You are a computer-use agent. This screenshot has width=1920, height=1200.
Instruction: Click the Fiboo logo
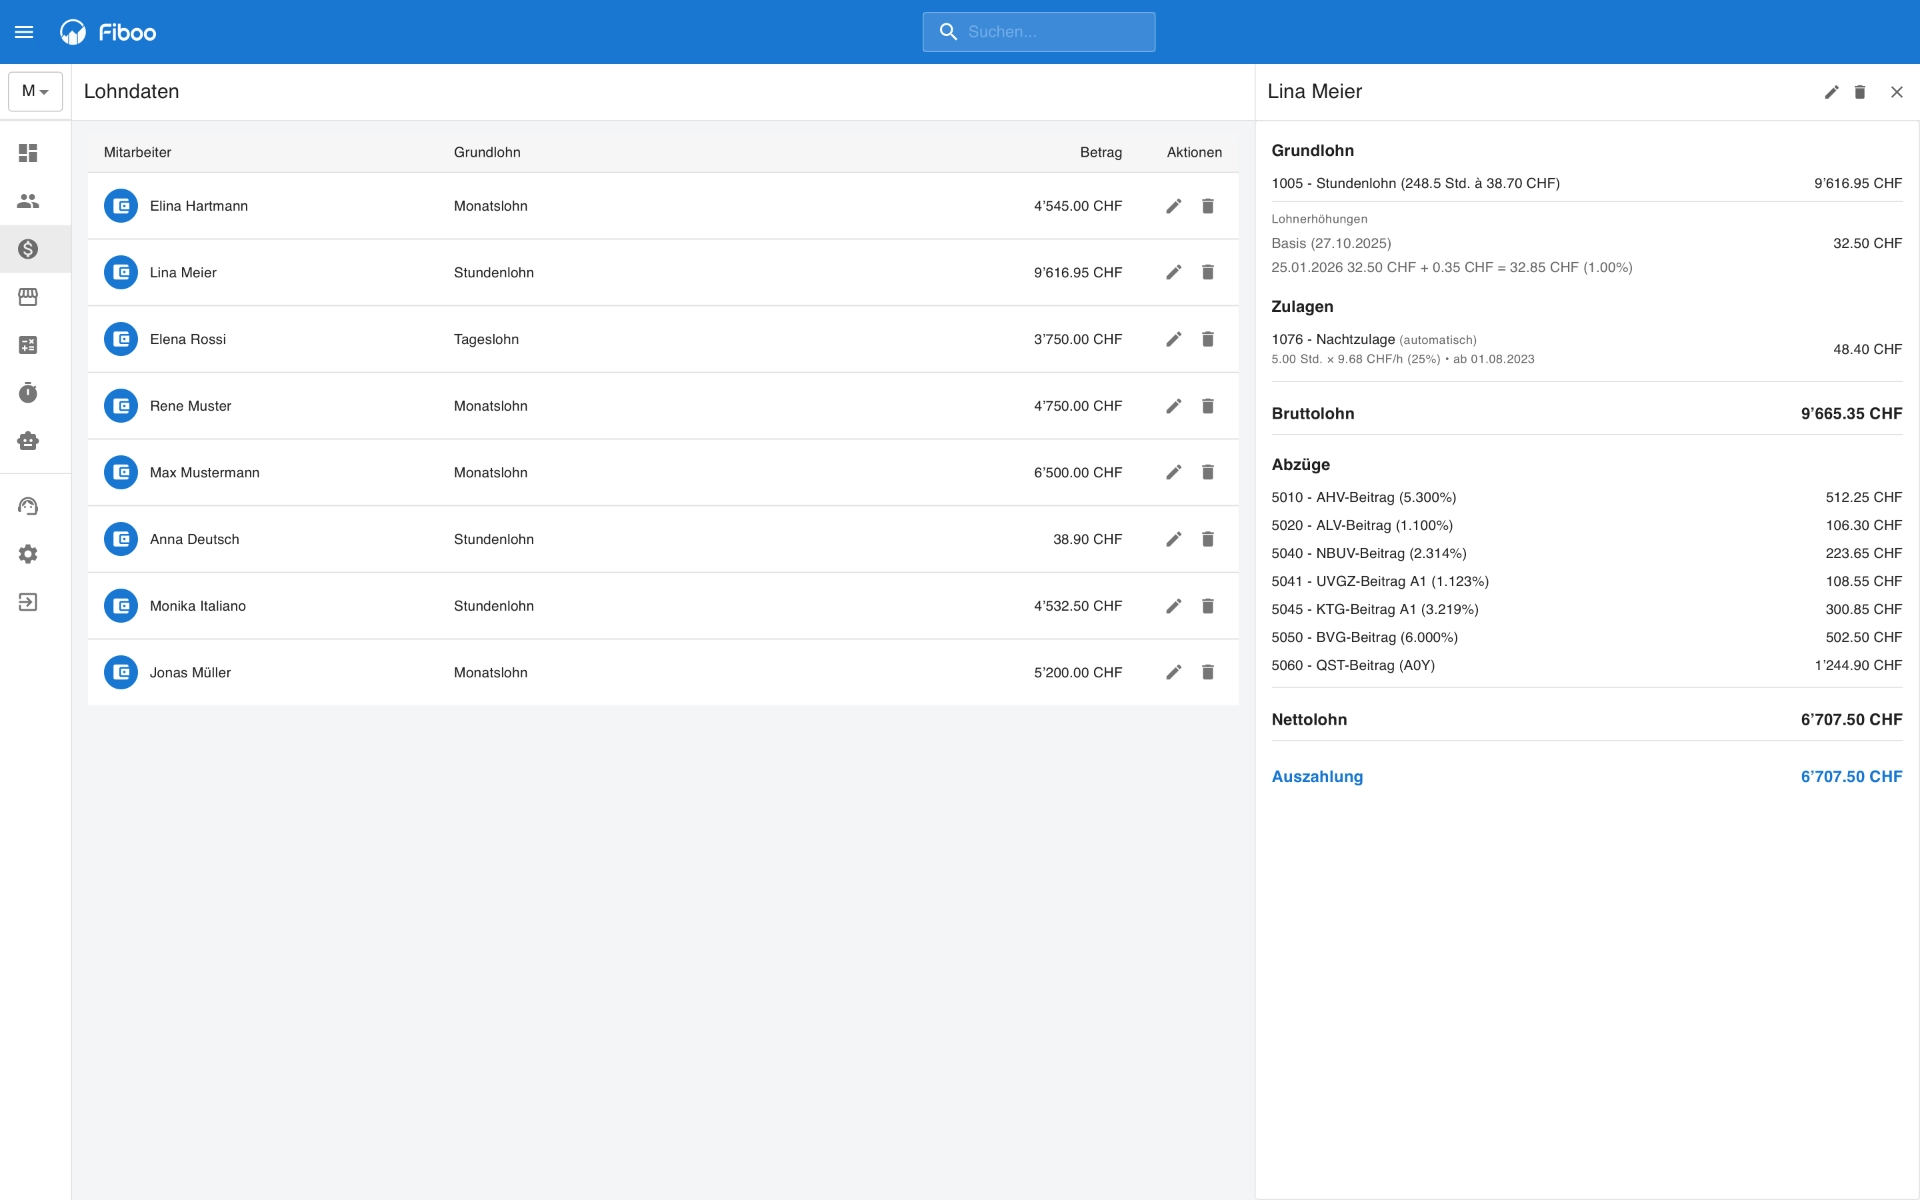(x=108, y=32)
